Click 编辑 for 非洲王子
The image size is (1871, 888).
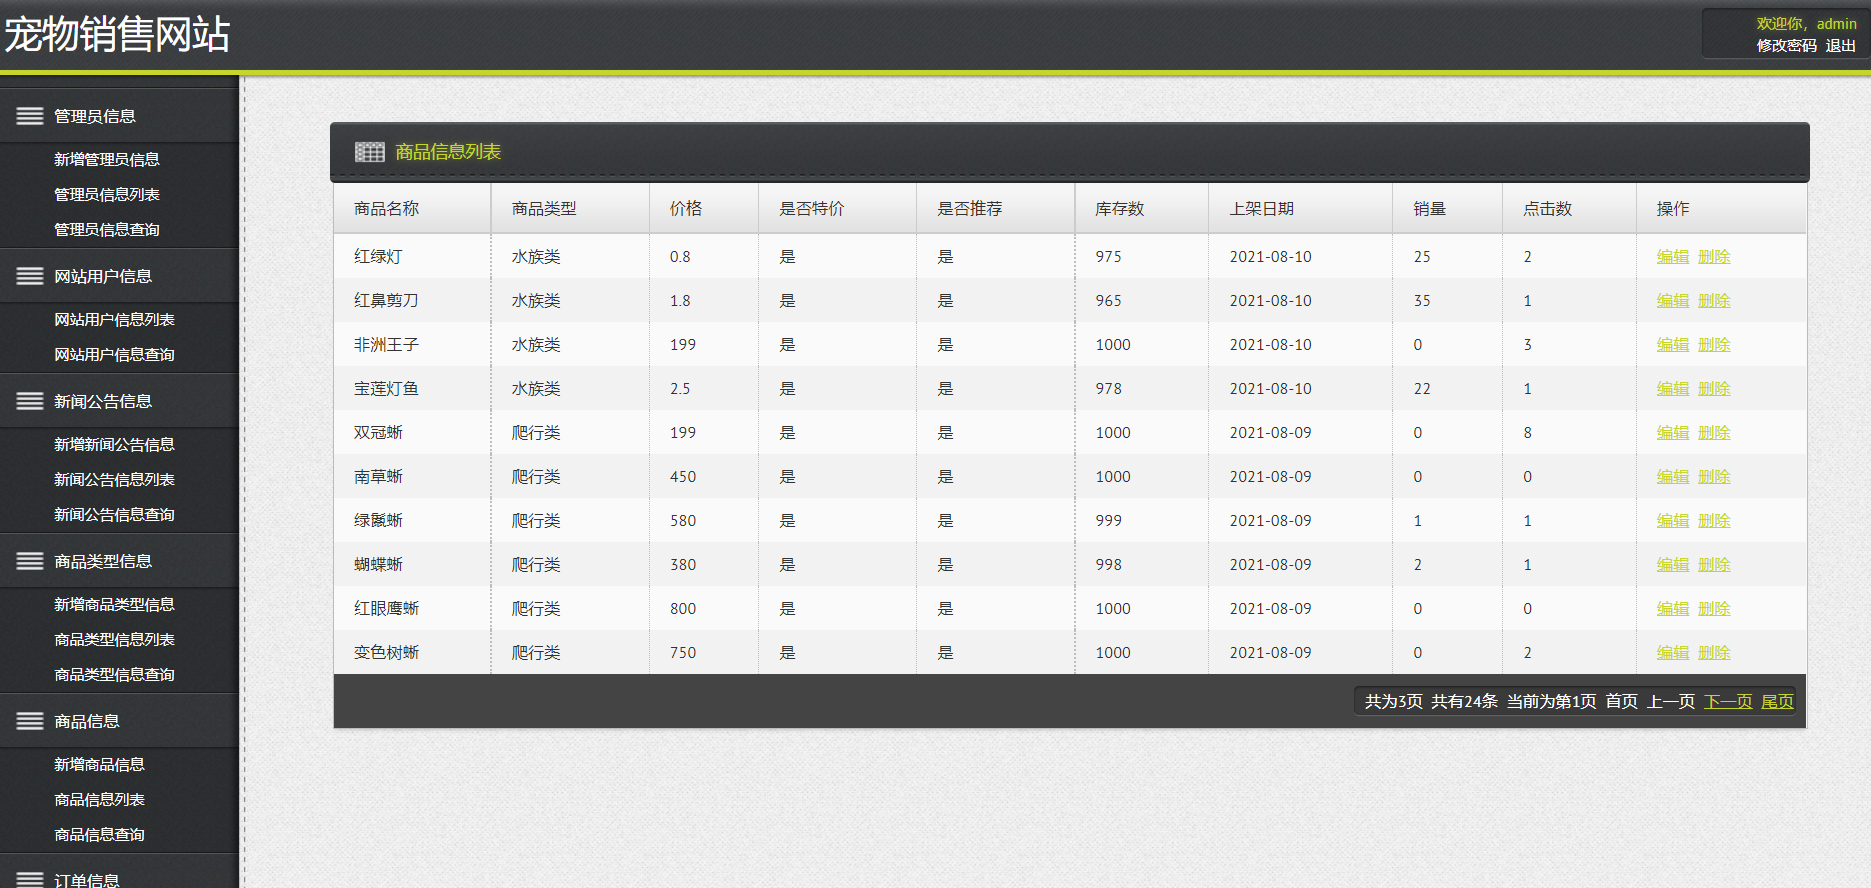pyautogui.click(x=1673, y=345)
